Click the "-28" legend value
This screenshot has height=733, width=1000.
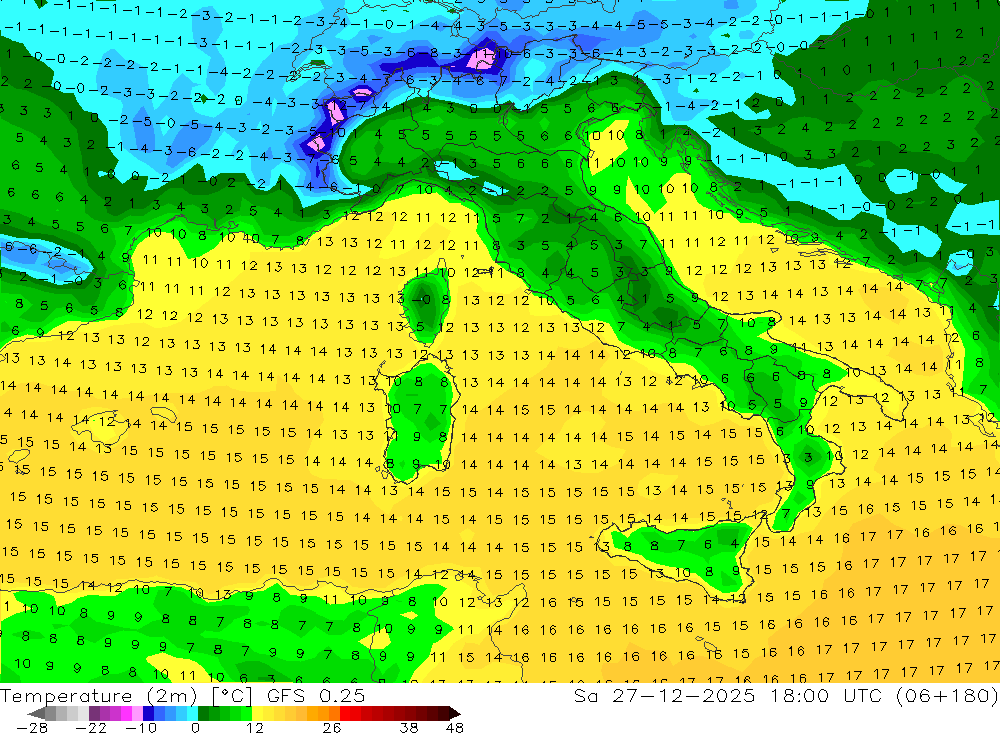[32, 728]
